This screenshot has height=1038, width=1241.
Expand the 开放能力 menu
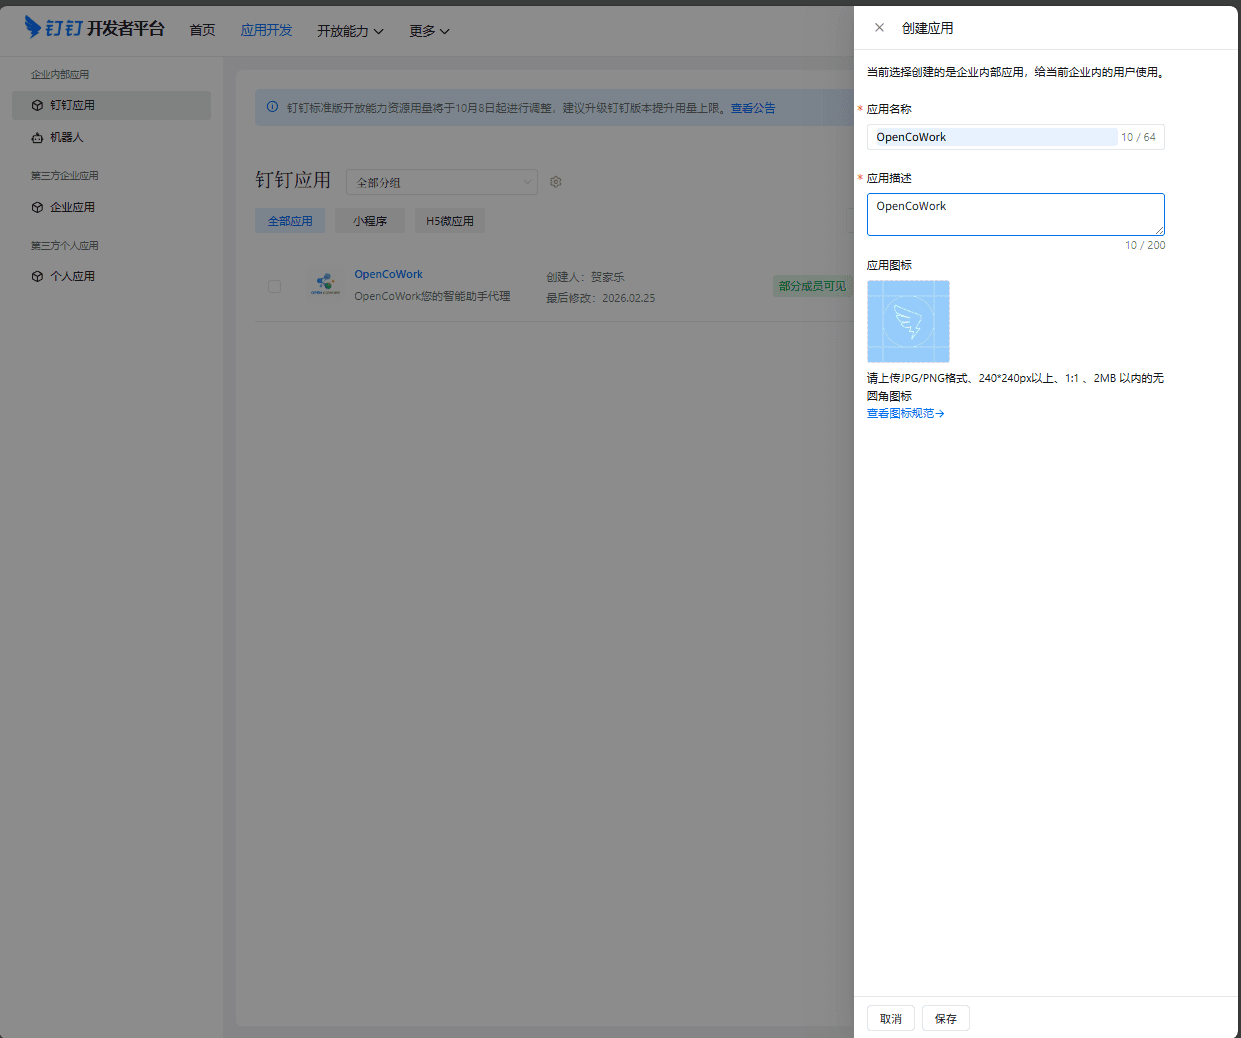tap(350, 31)
